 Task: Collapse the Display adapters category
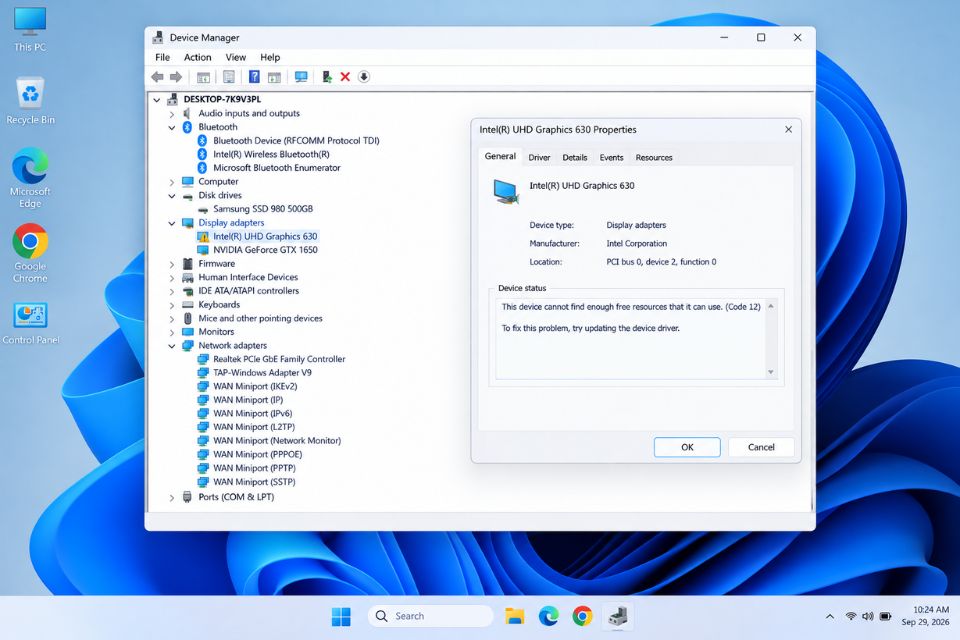coord(172,224)
